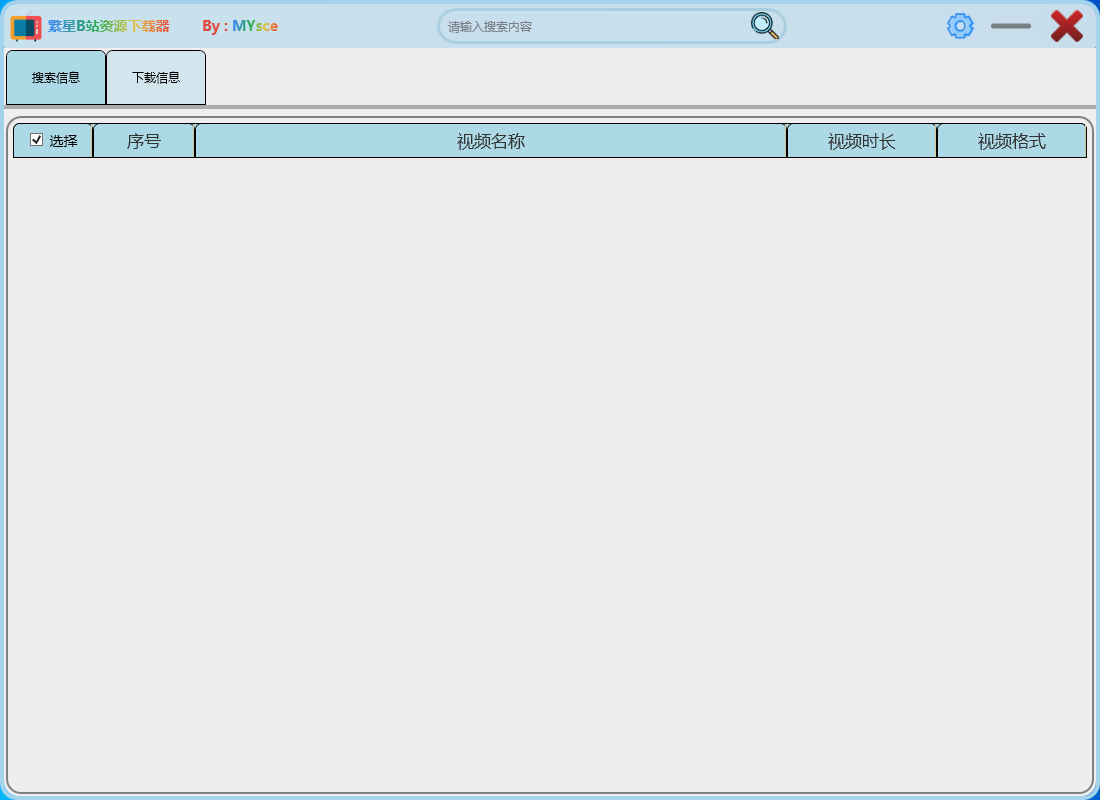Image resolution: width=1100 pixels, height=800 pixels.
Task: Click the 序号 column header
Action: (144, 141)
